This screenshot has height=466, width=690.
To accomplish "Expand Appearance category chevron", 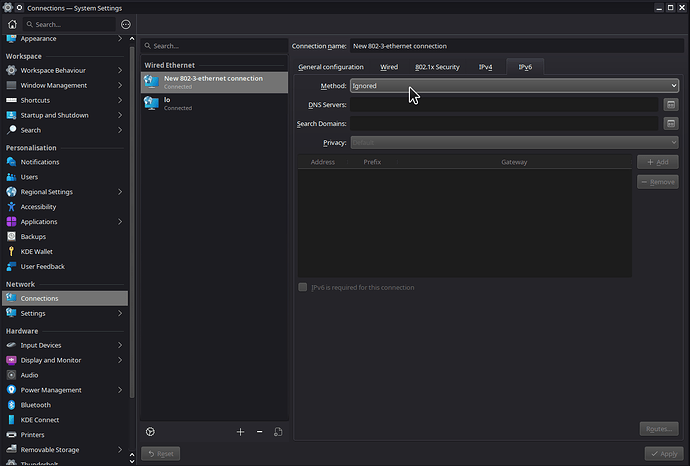I will pyautogui.click(x=120, y=39).
